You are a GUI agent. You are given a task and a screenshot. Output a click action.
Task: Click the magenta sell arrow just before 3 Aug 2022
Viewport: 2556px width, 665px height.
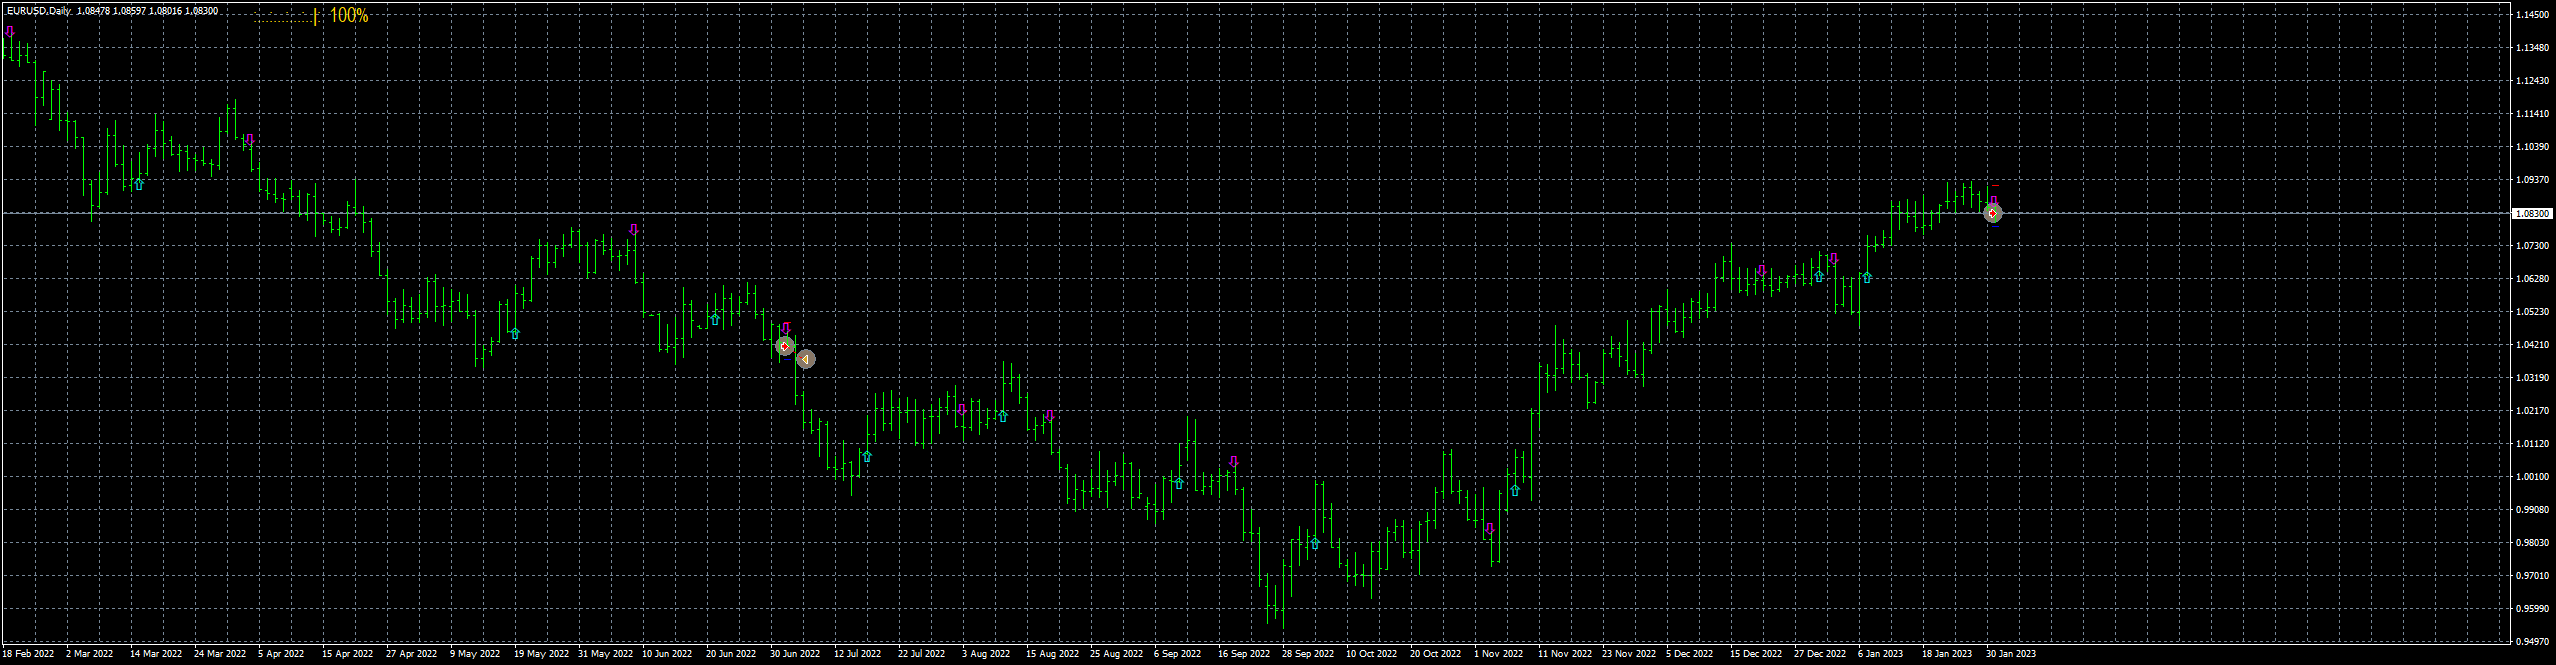point(962,410)
